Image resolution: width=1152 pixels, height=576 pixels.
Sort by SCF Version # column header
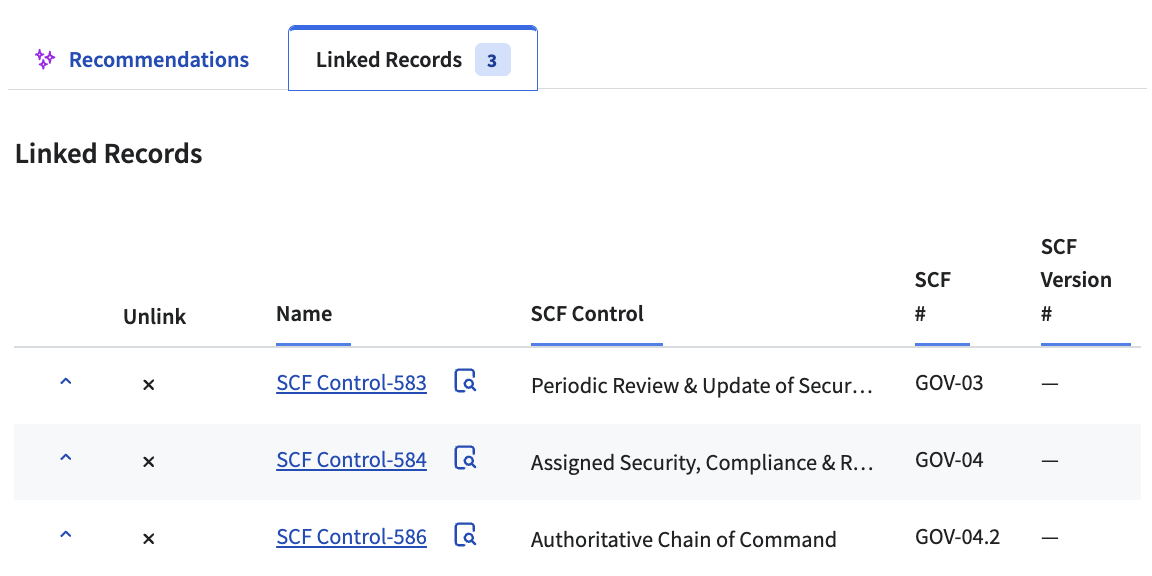pyautogui.click(x=1076, y=280)
